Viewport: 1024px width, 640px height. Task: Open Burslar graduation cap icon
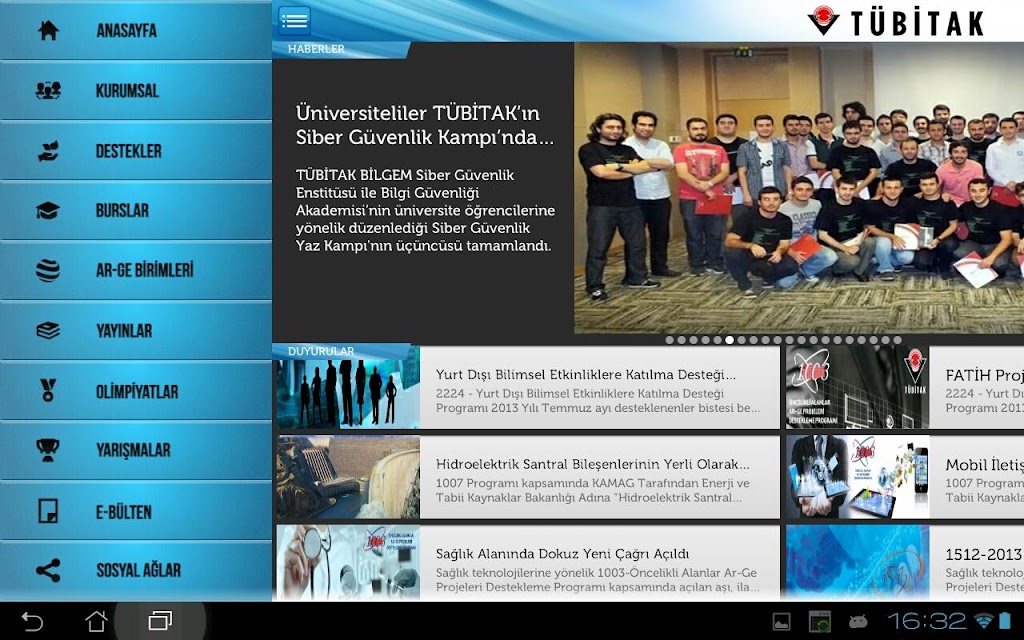pos(48,210)
